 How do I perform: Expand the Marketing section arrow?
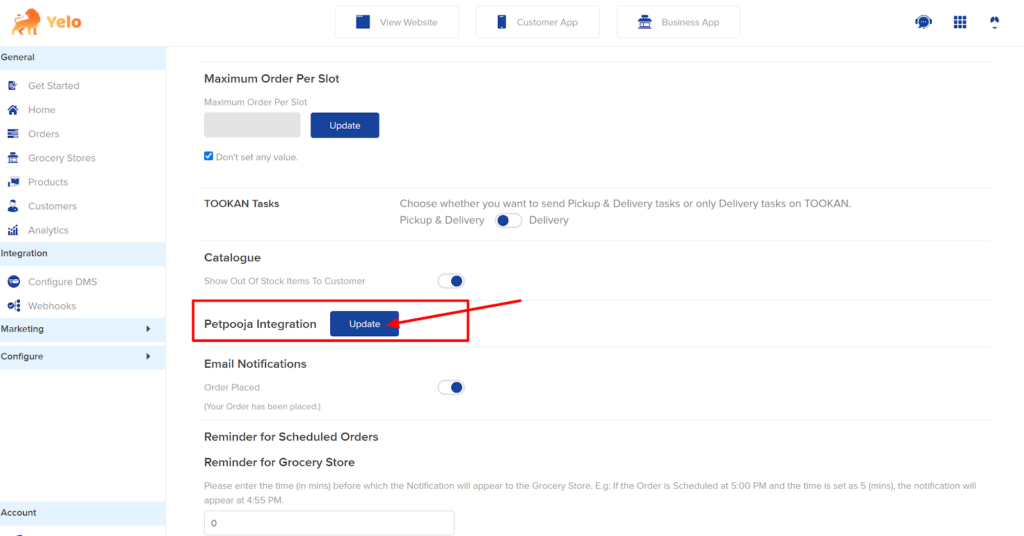pos(148,329)
